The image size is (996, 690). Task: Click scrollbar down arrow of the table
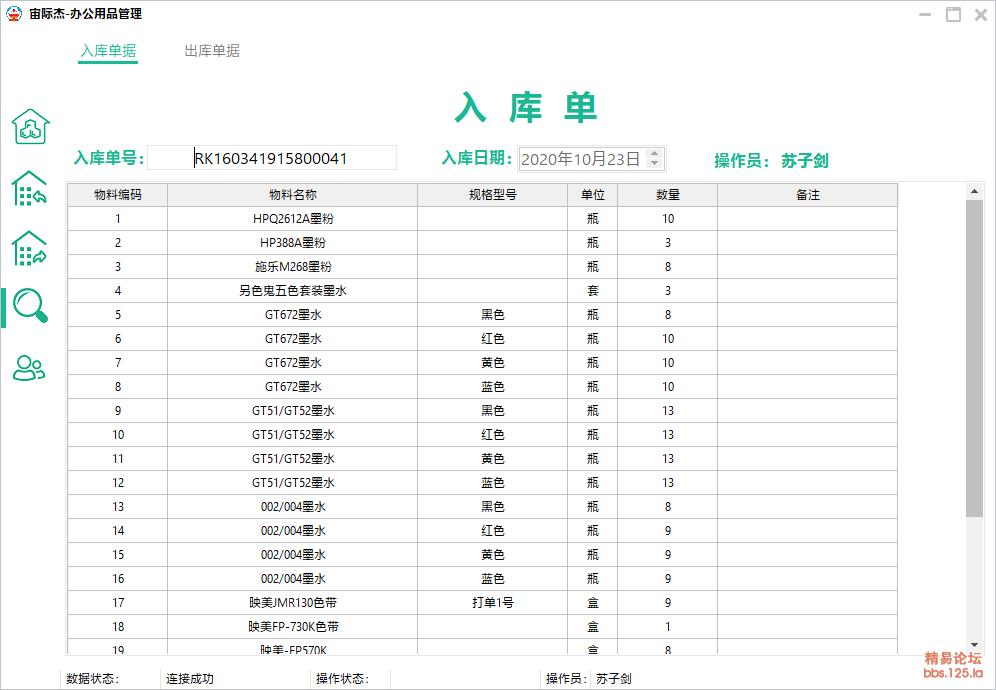(974, 646)
